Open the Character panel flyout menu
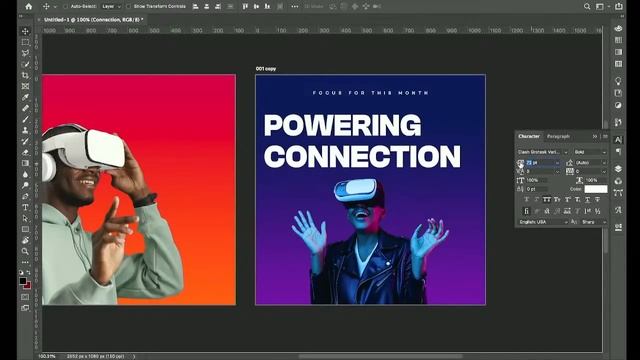 pyautogui.click(x=605, y=136)
